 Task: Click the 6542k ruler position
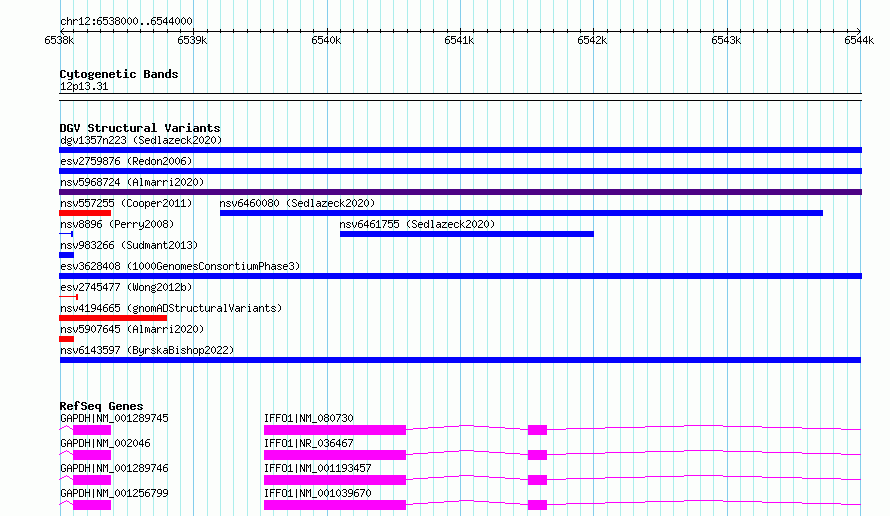(x=592, y=40)
